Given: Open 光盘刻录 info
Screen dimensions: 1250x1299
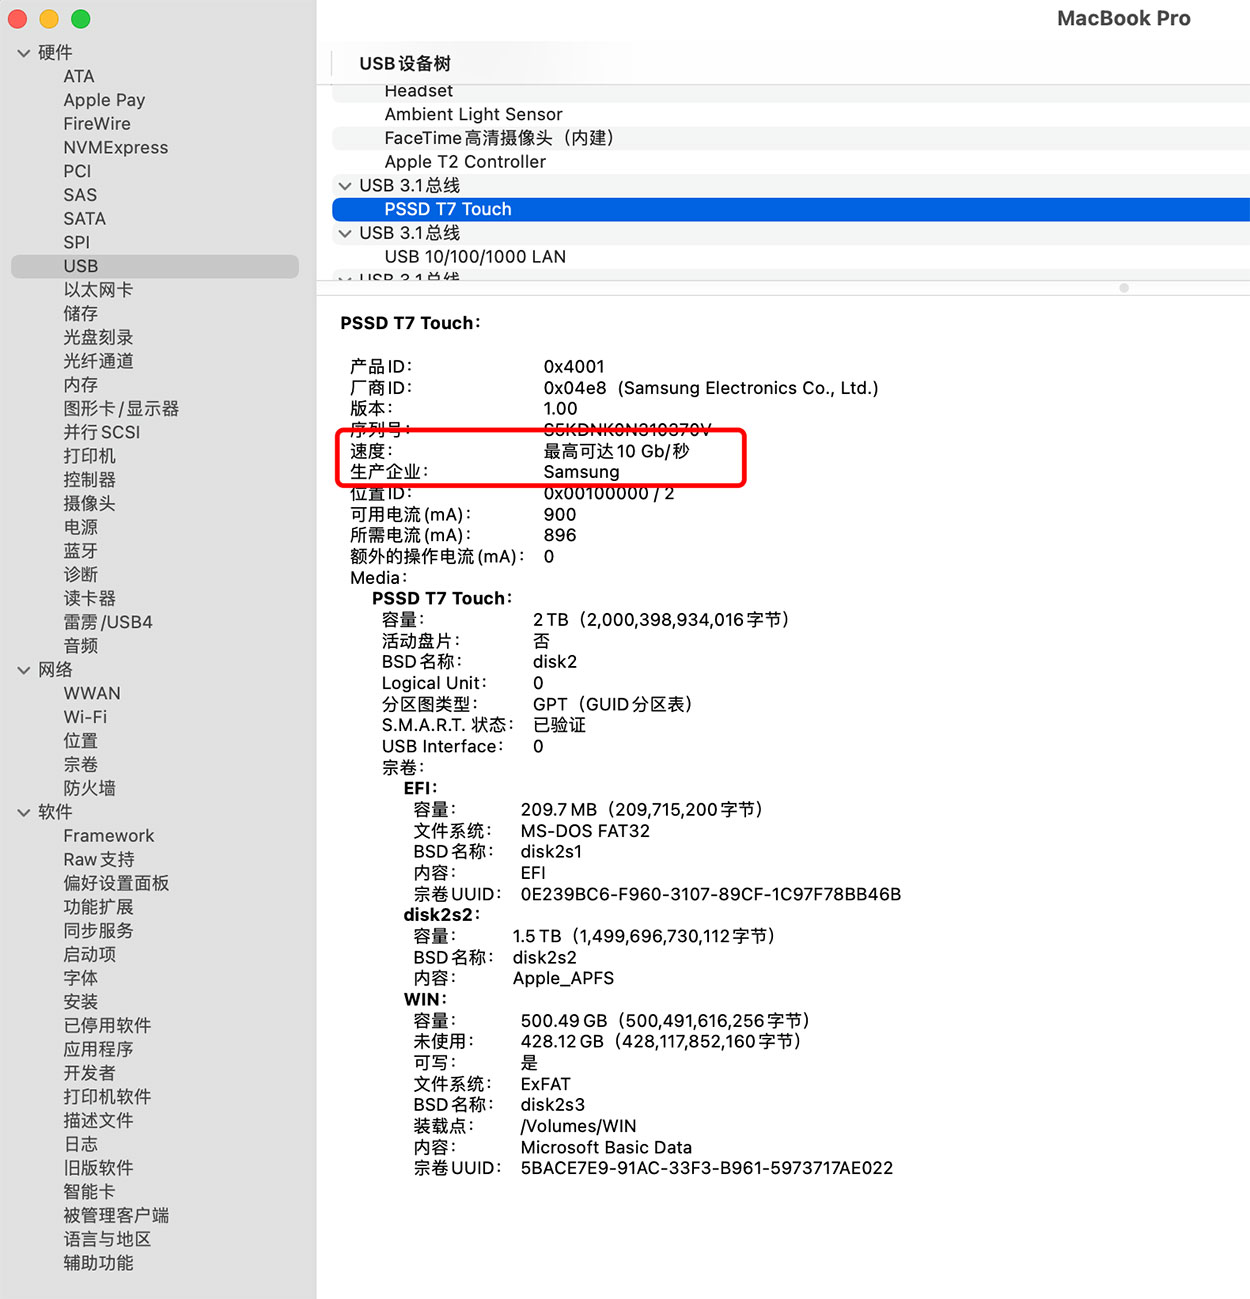Looking at the screenshot, I should pyautogui.click(x=98, y=338).
